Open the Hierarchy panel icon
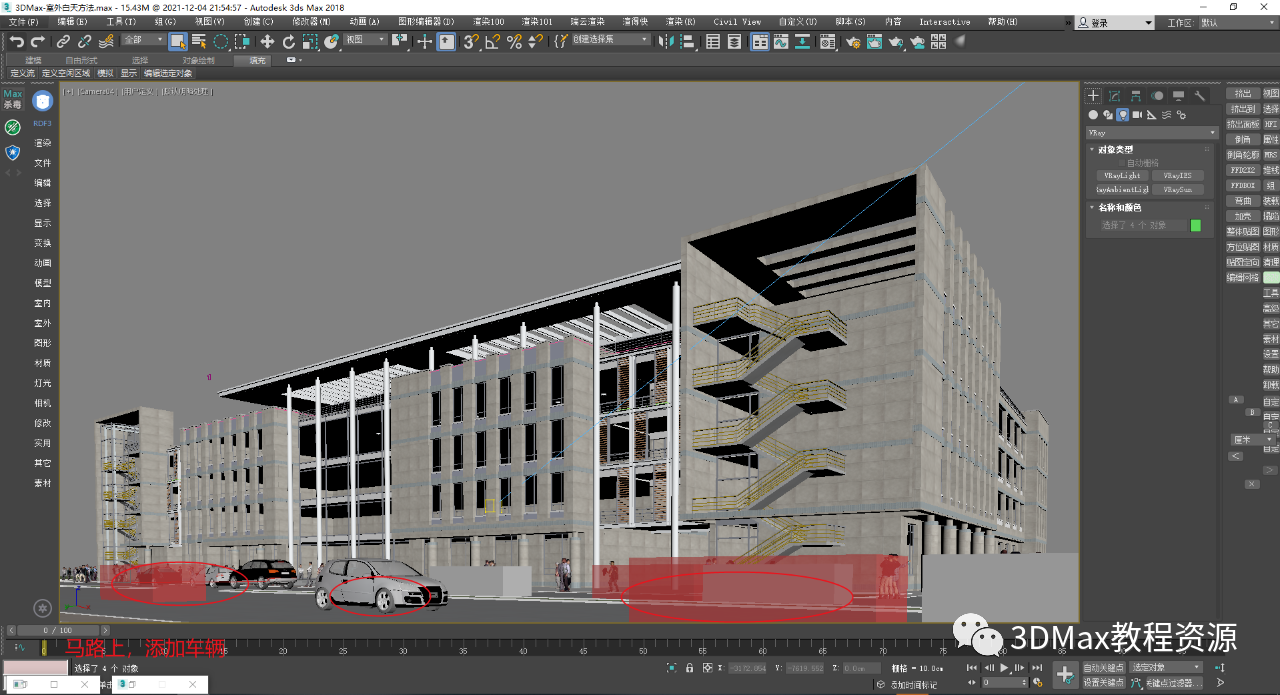 pyautogui.click(x=1136, y=96)
